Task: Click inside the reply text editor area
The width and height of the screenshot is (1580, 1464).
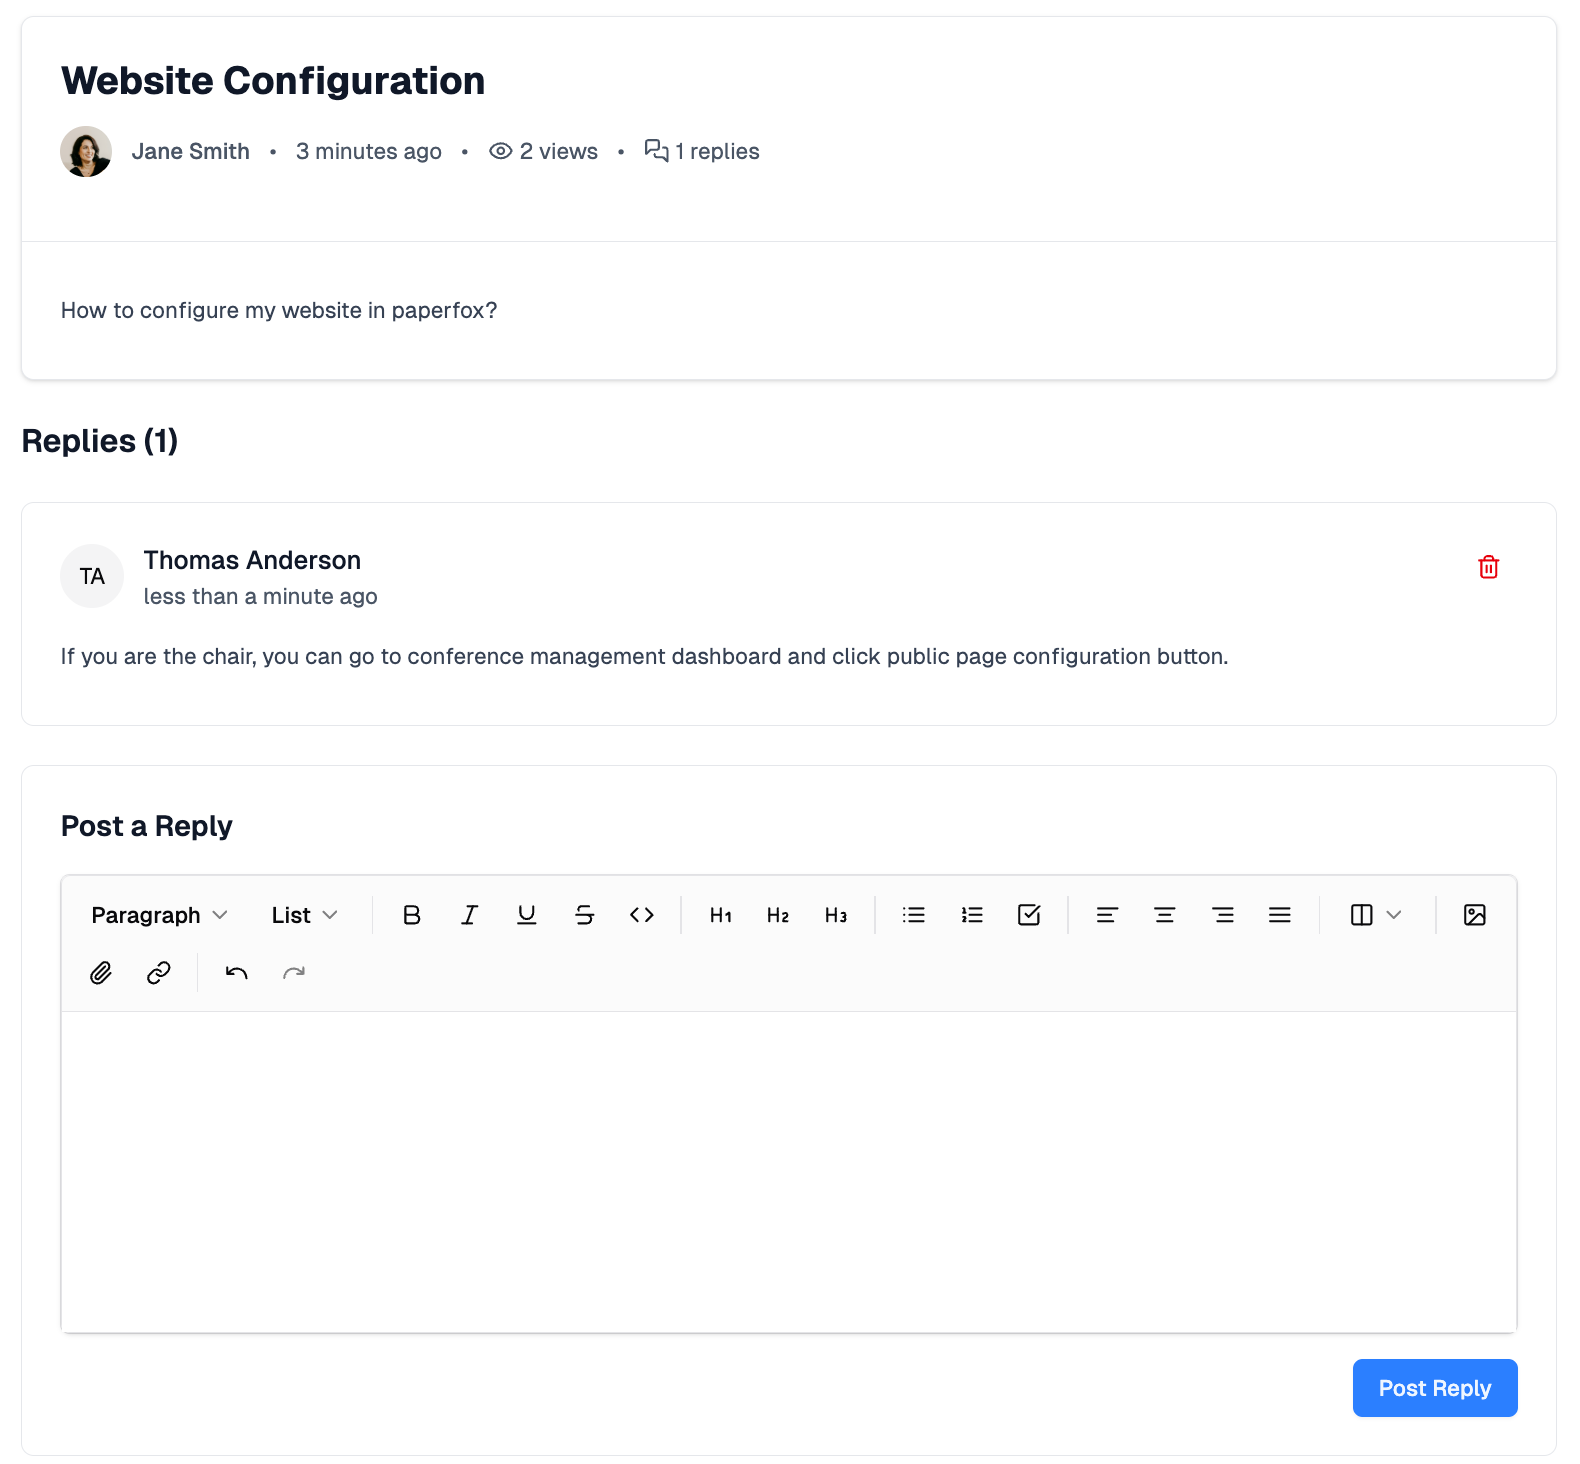Action: 788,1170
